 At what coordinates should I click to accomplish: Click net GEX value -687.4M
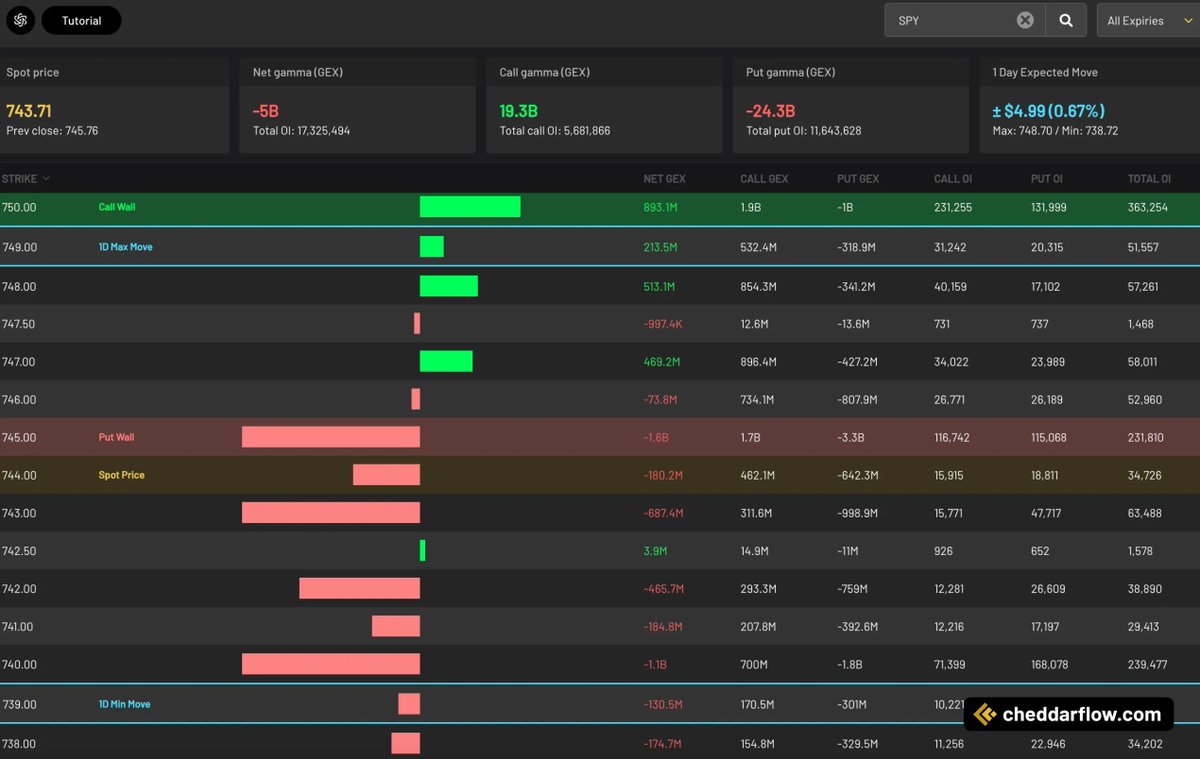coord(663,513)
